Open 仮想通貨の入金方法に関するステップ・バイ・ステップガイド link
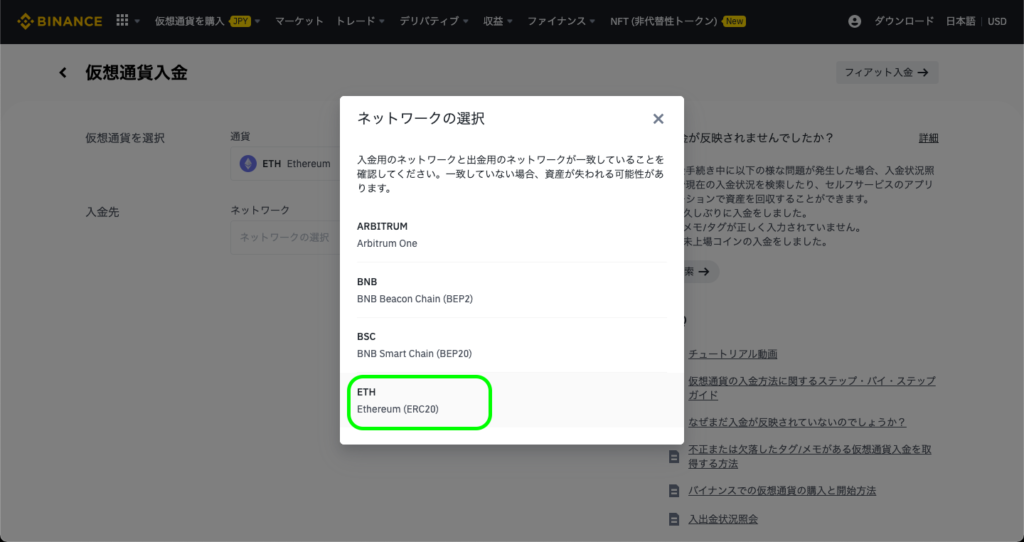Image resolution: width=1024 pixels, height=542 pixels. coord(812,388)
